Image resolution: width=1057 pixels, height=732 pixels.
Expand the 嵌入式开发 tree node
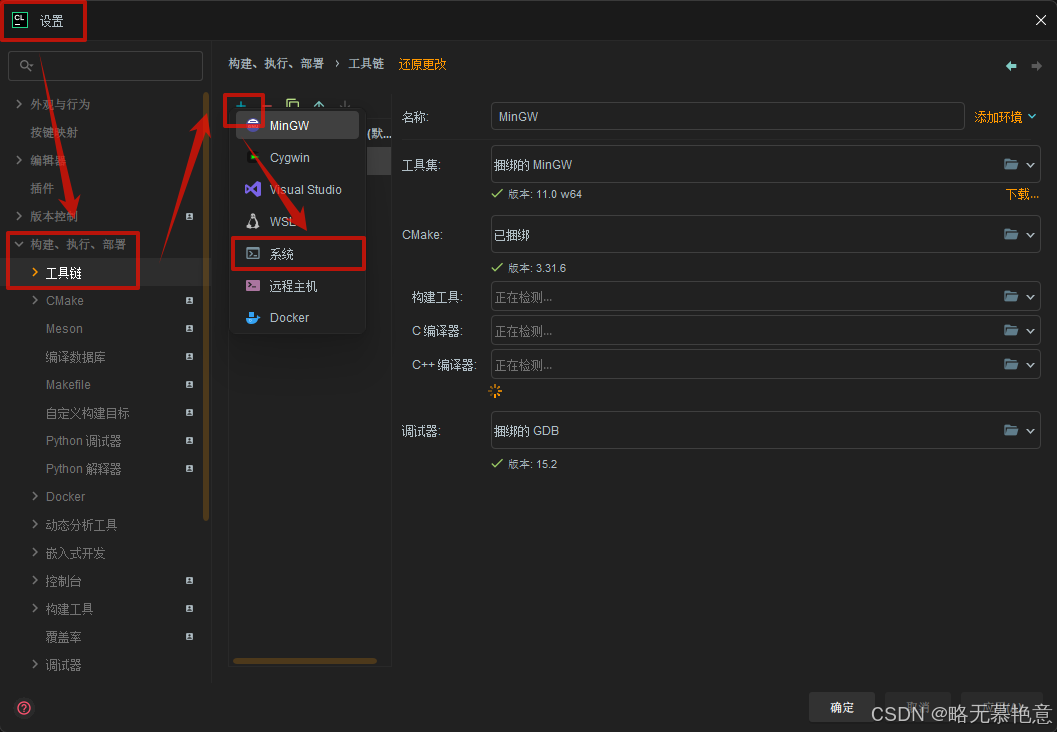click(x=35, y=552)
